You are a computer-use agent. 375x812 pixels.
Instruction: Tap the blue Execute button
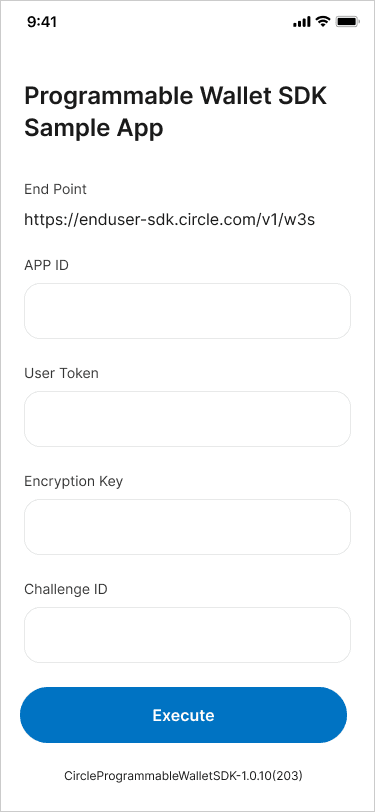click(x=183, y=715)
